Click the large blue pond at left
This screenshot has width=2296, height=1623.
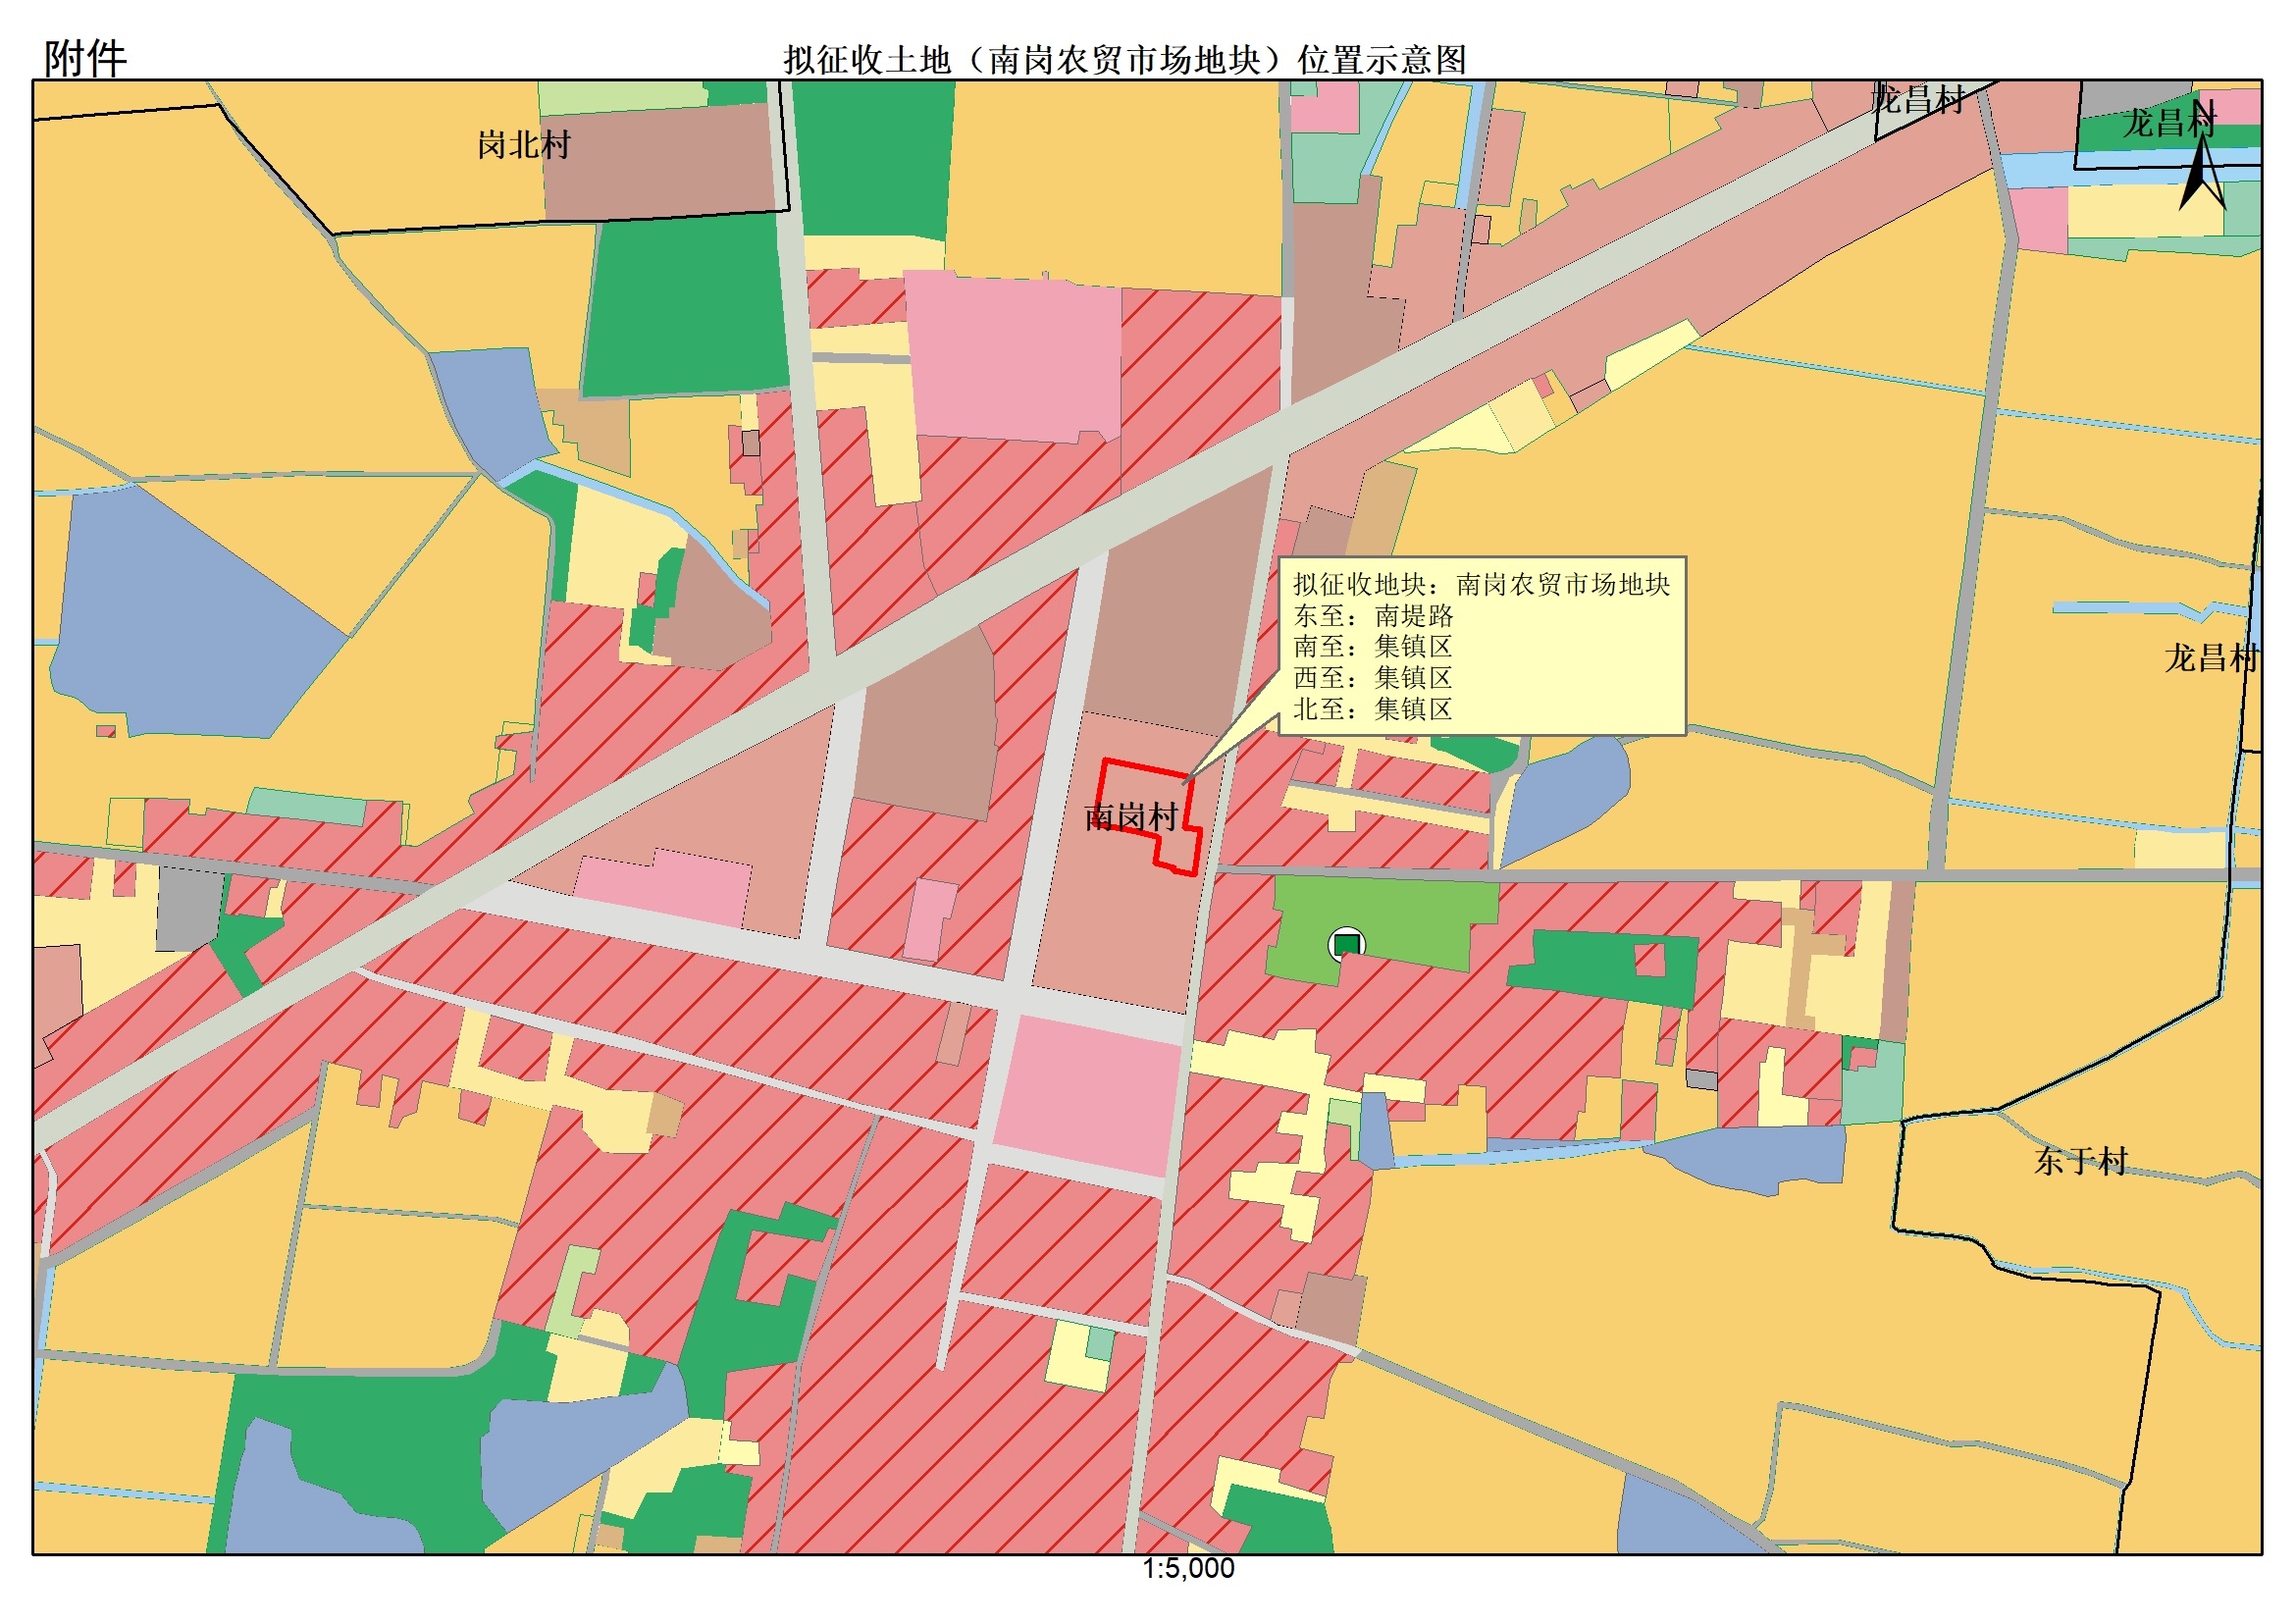[x=180, y=620]
